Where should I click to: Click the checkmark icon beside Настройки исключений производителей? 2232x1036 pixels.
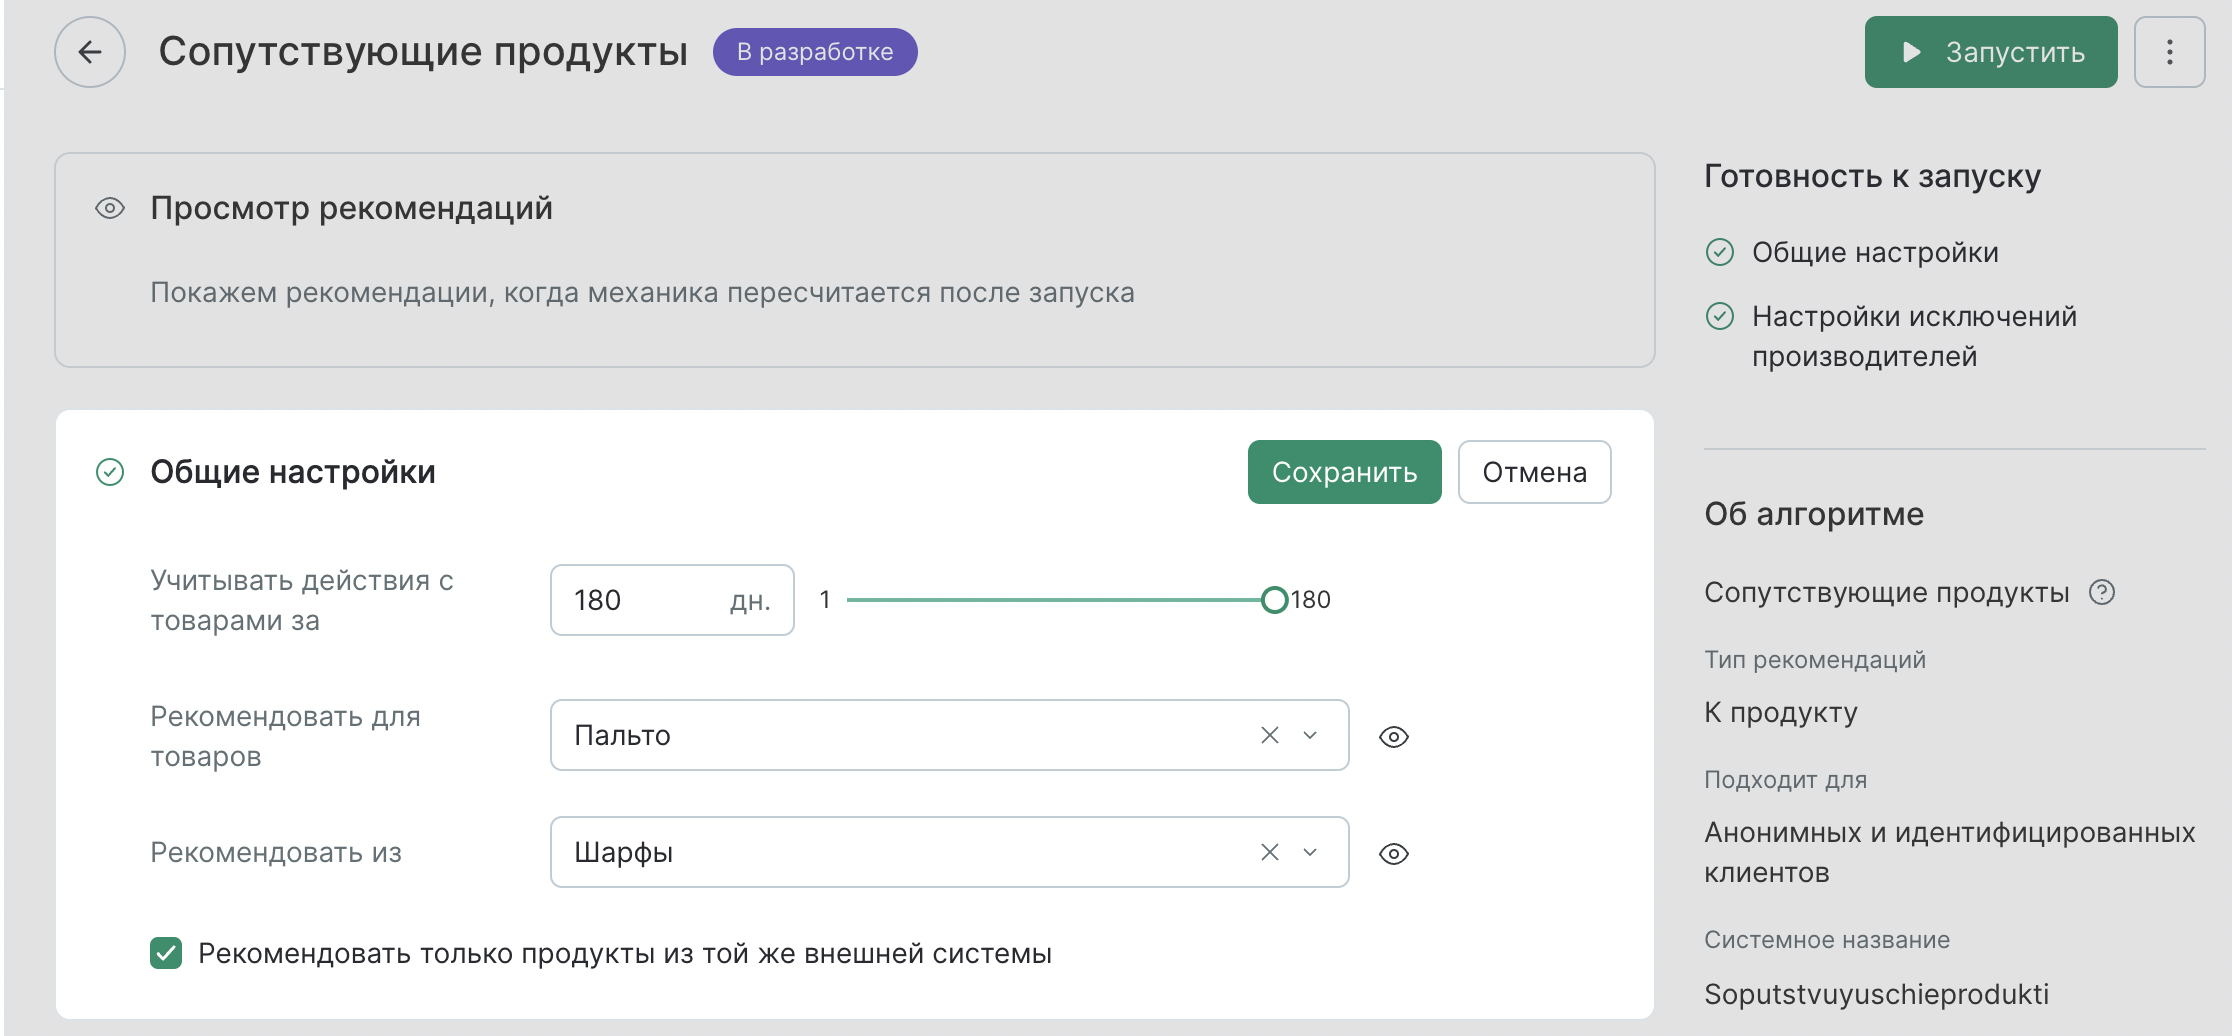[x=1720, y=316]
